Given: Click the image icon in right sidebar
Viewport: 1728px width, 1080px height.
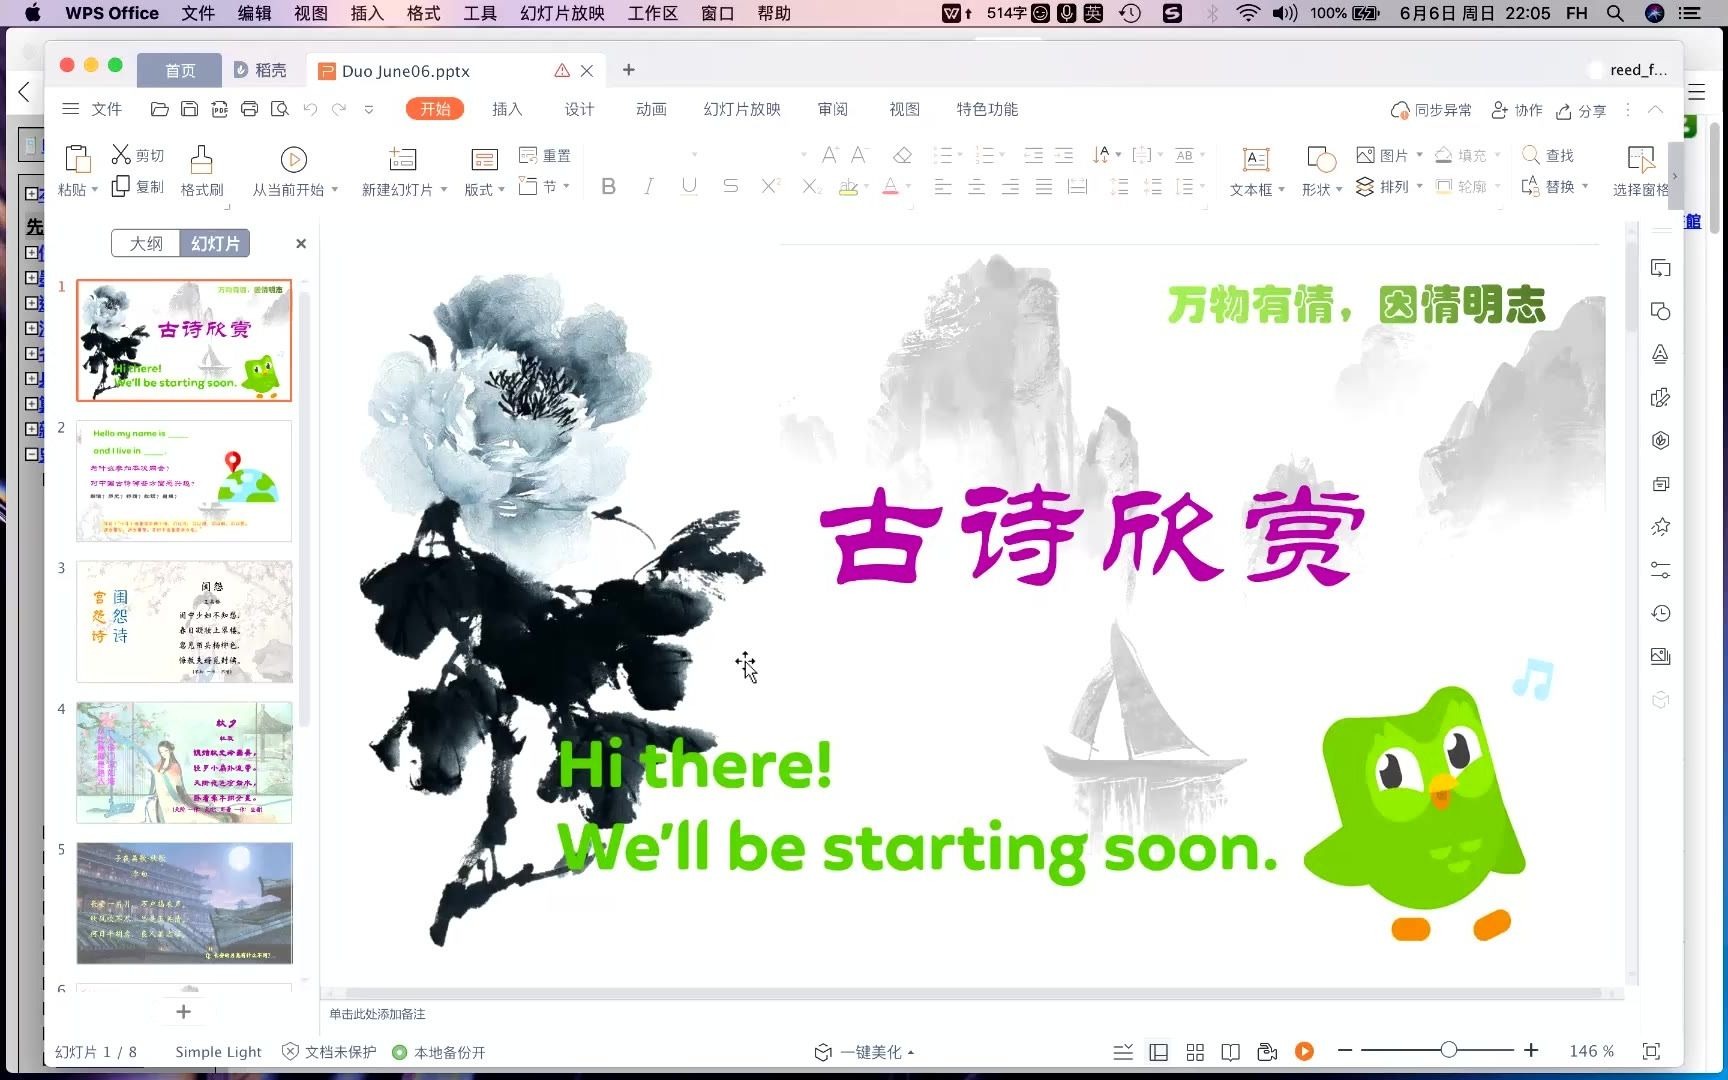Looking at the screenshot, I should click(x=1660, y=656).
